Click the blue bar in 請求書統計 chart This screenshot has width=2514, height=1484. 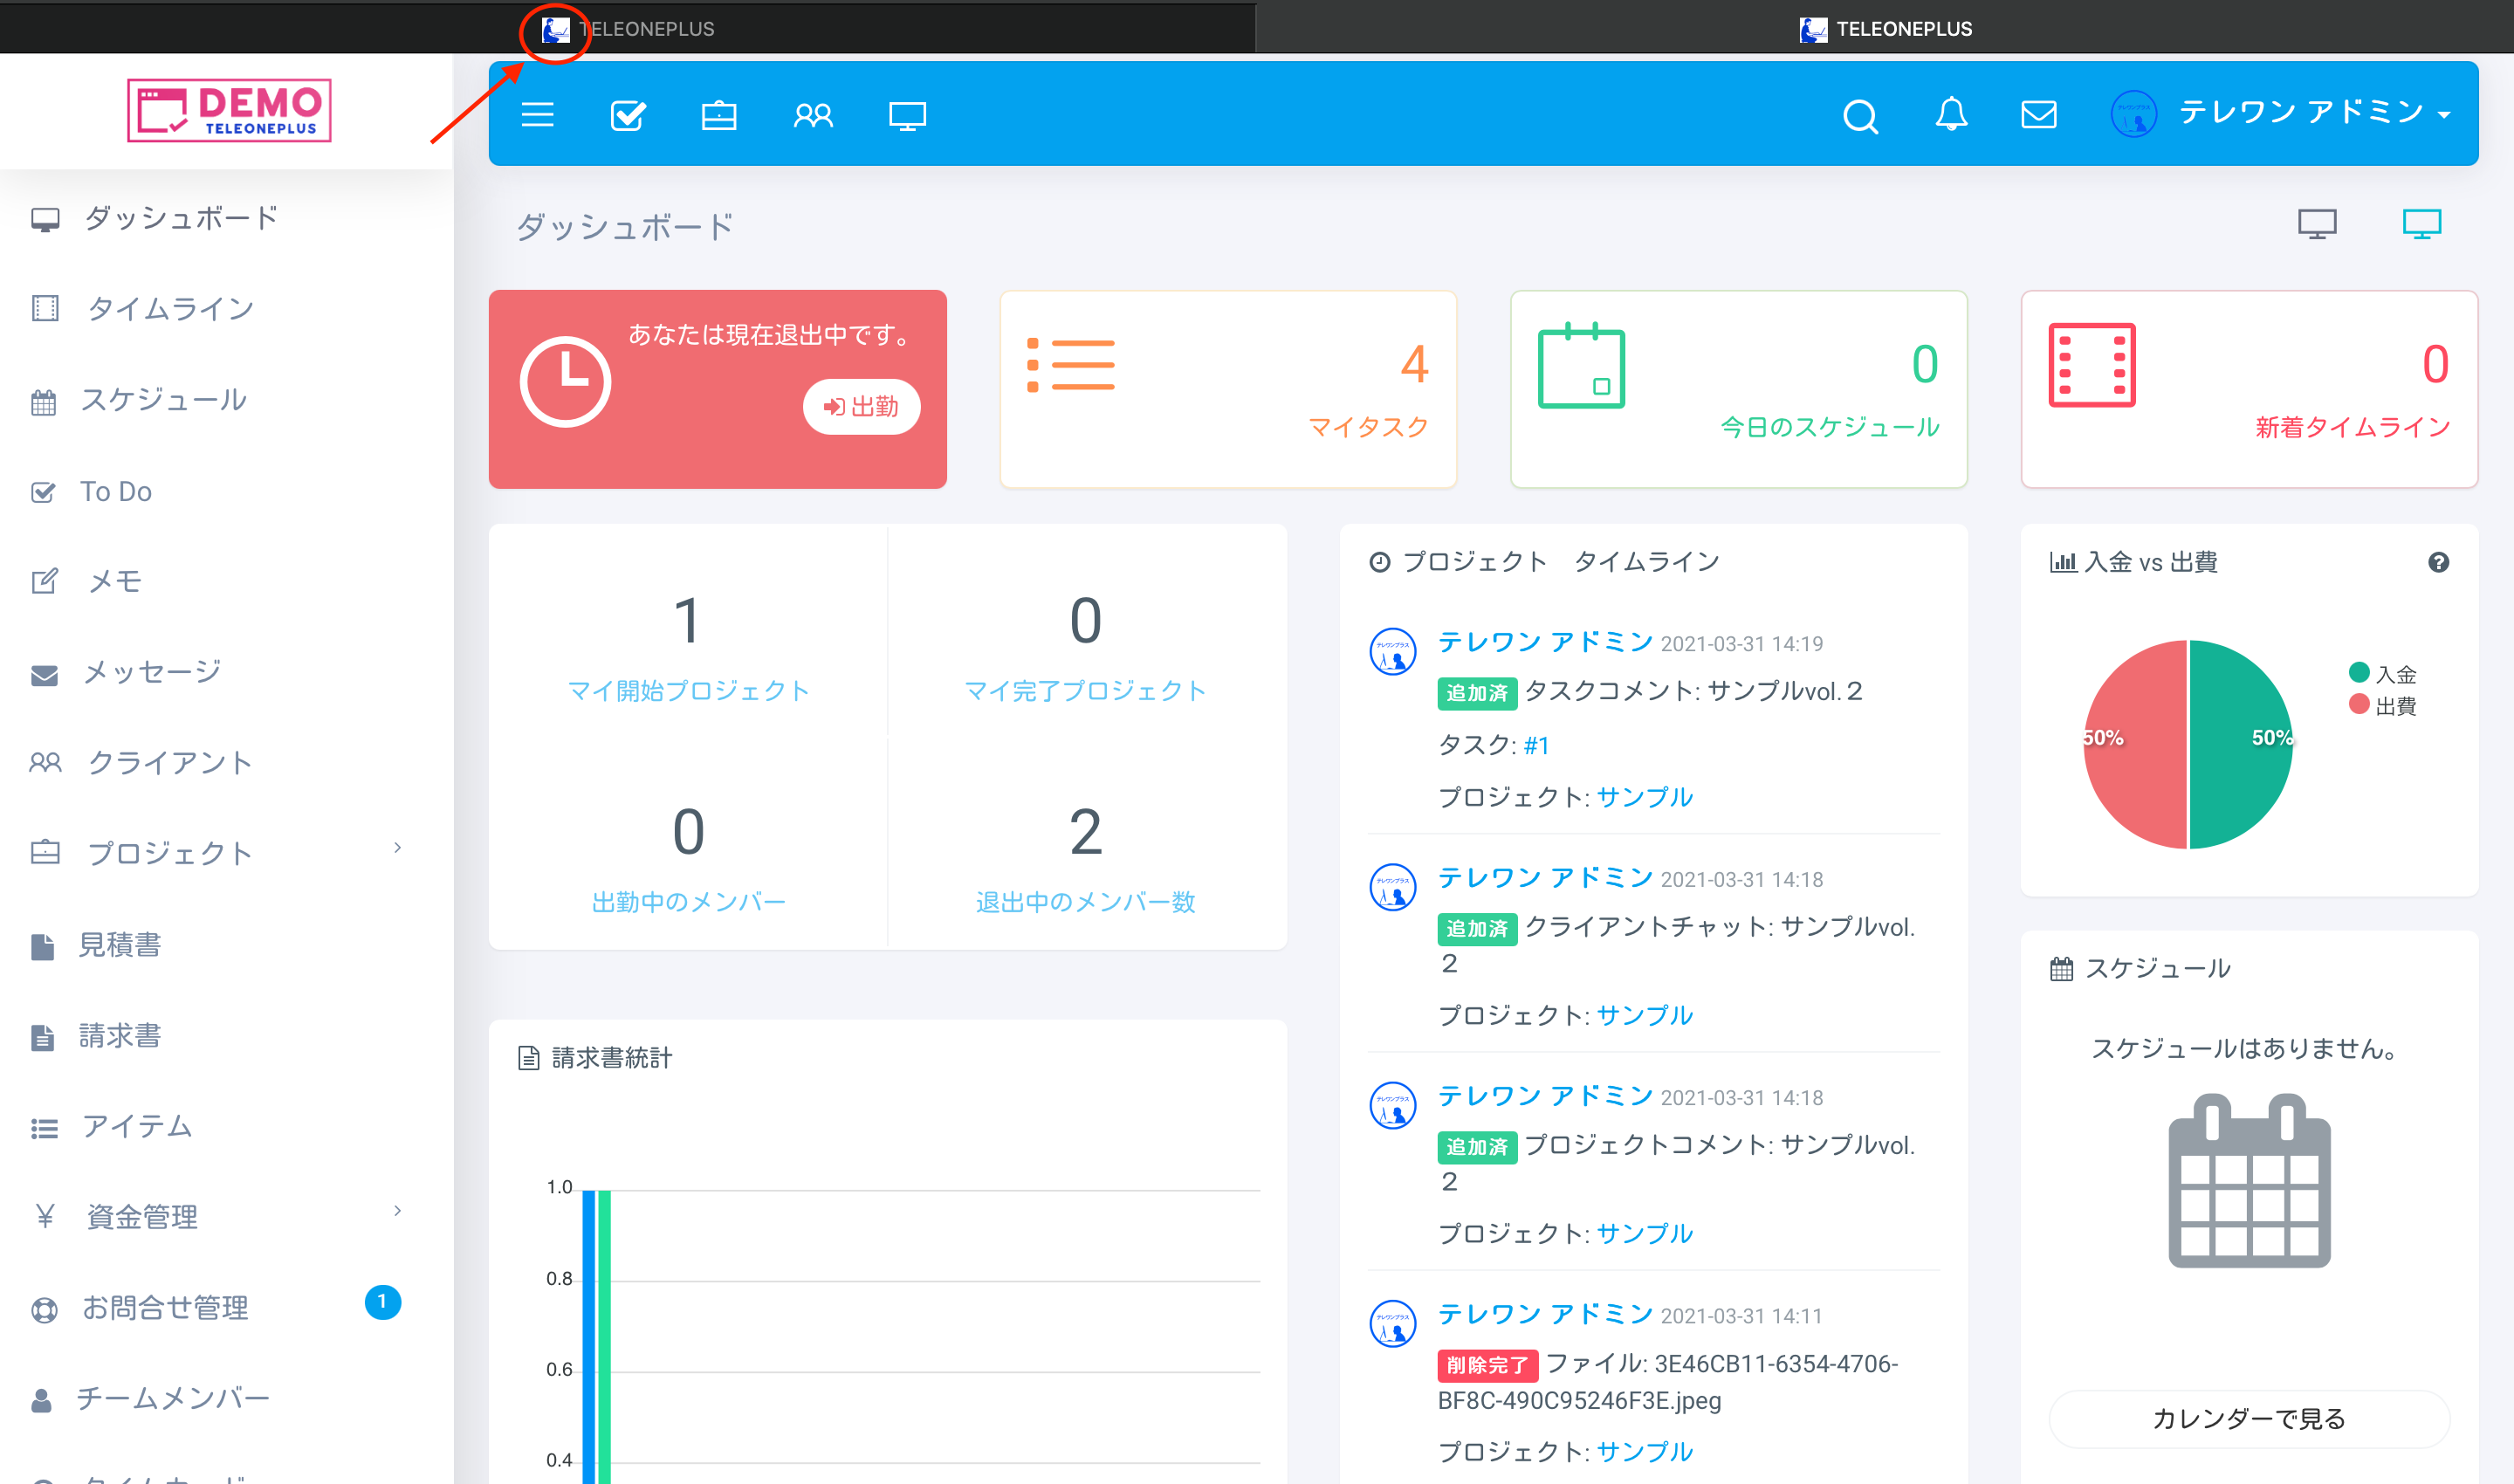(x=589, y=1336)
